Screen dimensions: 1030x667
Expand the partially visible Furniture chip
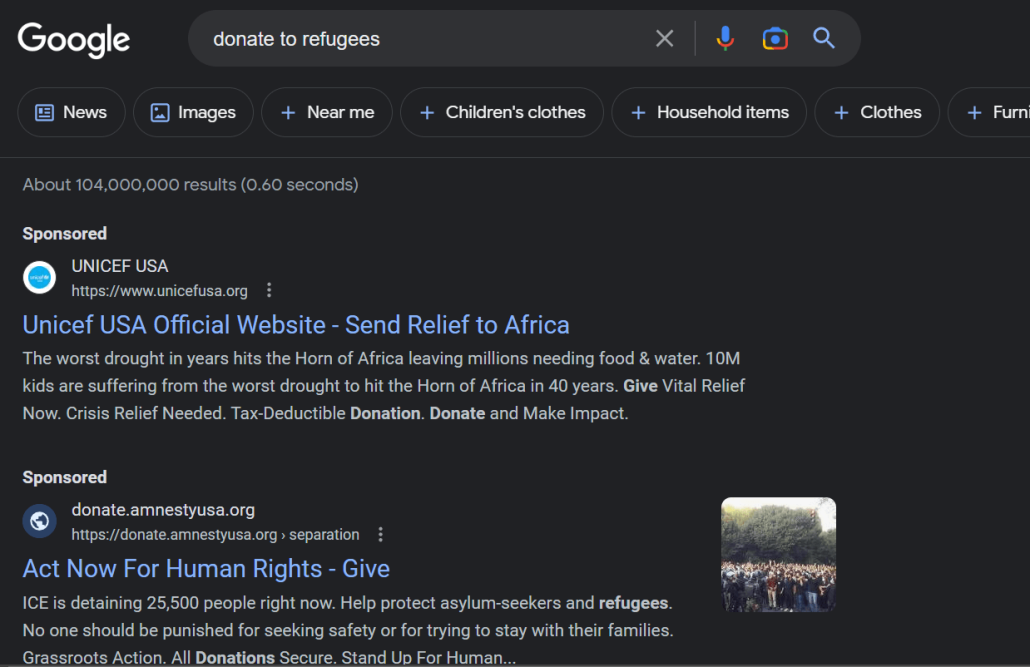991,112
